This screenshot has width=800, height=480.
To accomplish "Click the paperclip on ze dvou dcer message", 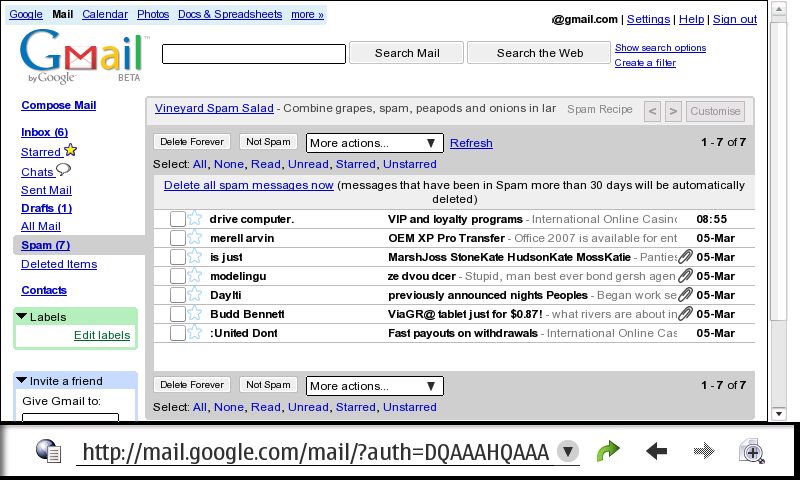I will point(685,275).
